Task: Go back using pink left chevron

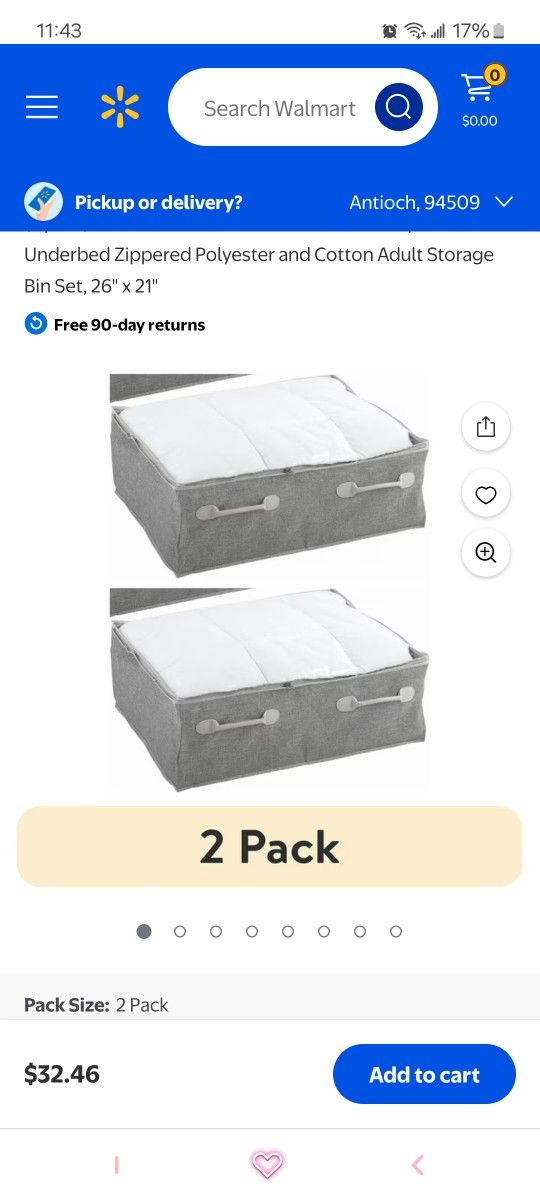Action: pos(418,1164)
